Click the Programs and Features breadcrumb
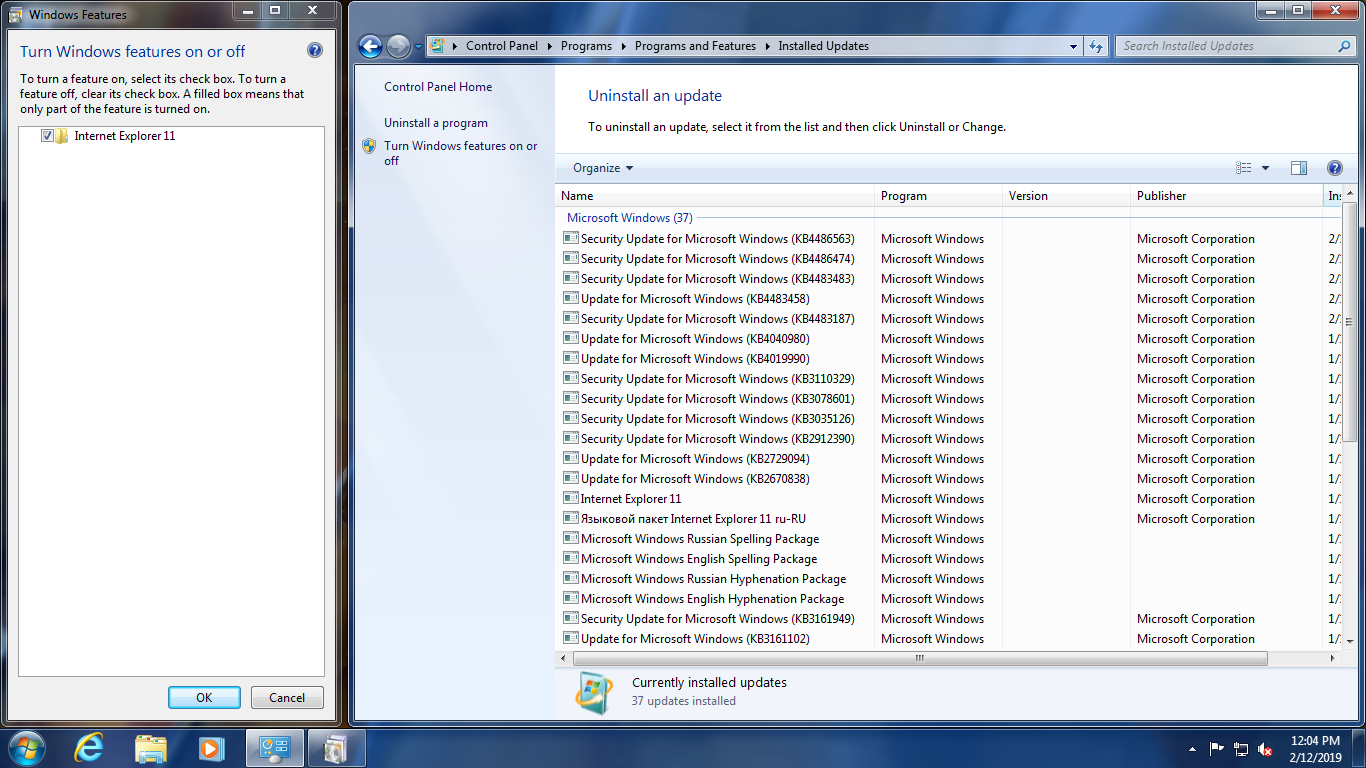1366x768 pixels. 695,46
